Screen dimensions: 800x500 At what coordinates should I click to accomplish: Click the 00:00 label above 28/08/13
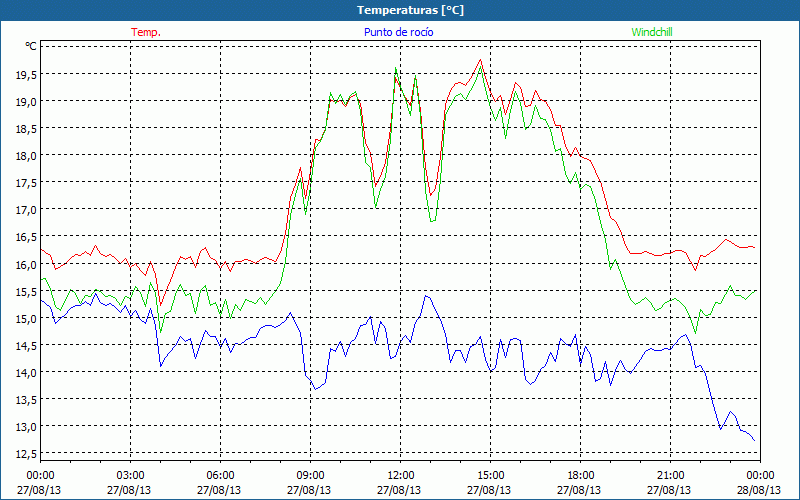tap(760, 475)
